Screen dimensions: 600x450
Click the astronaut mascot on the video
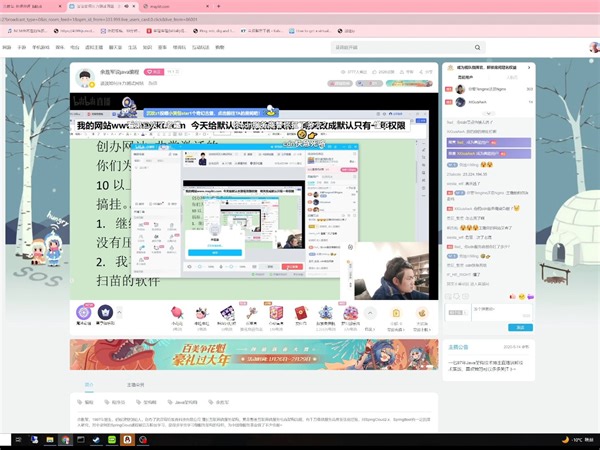coord(127,107)
